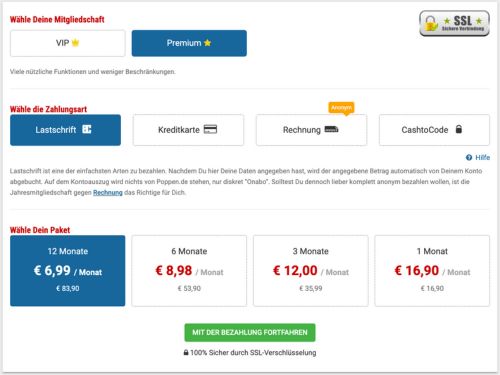Open the Rechnung link in description

coord(108,192)
